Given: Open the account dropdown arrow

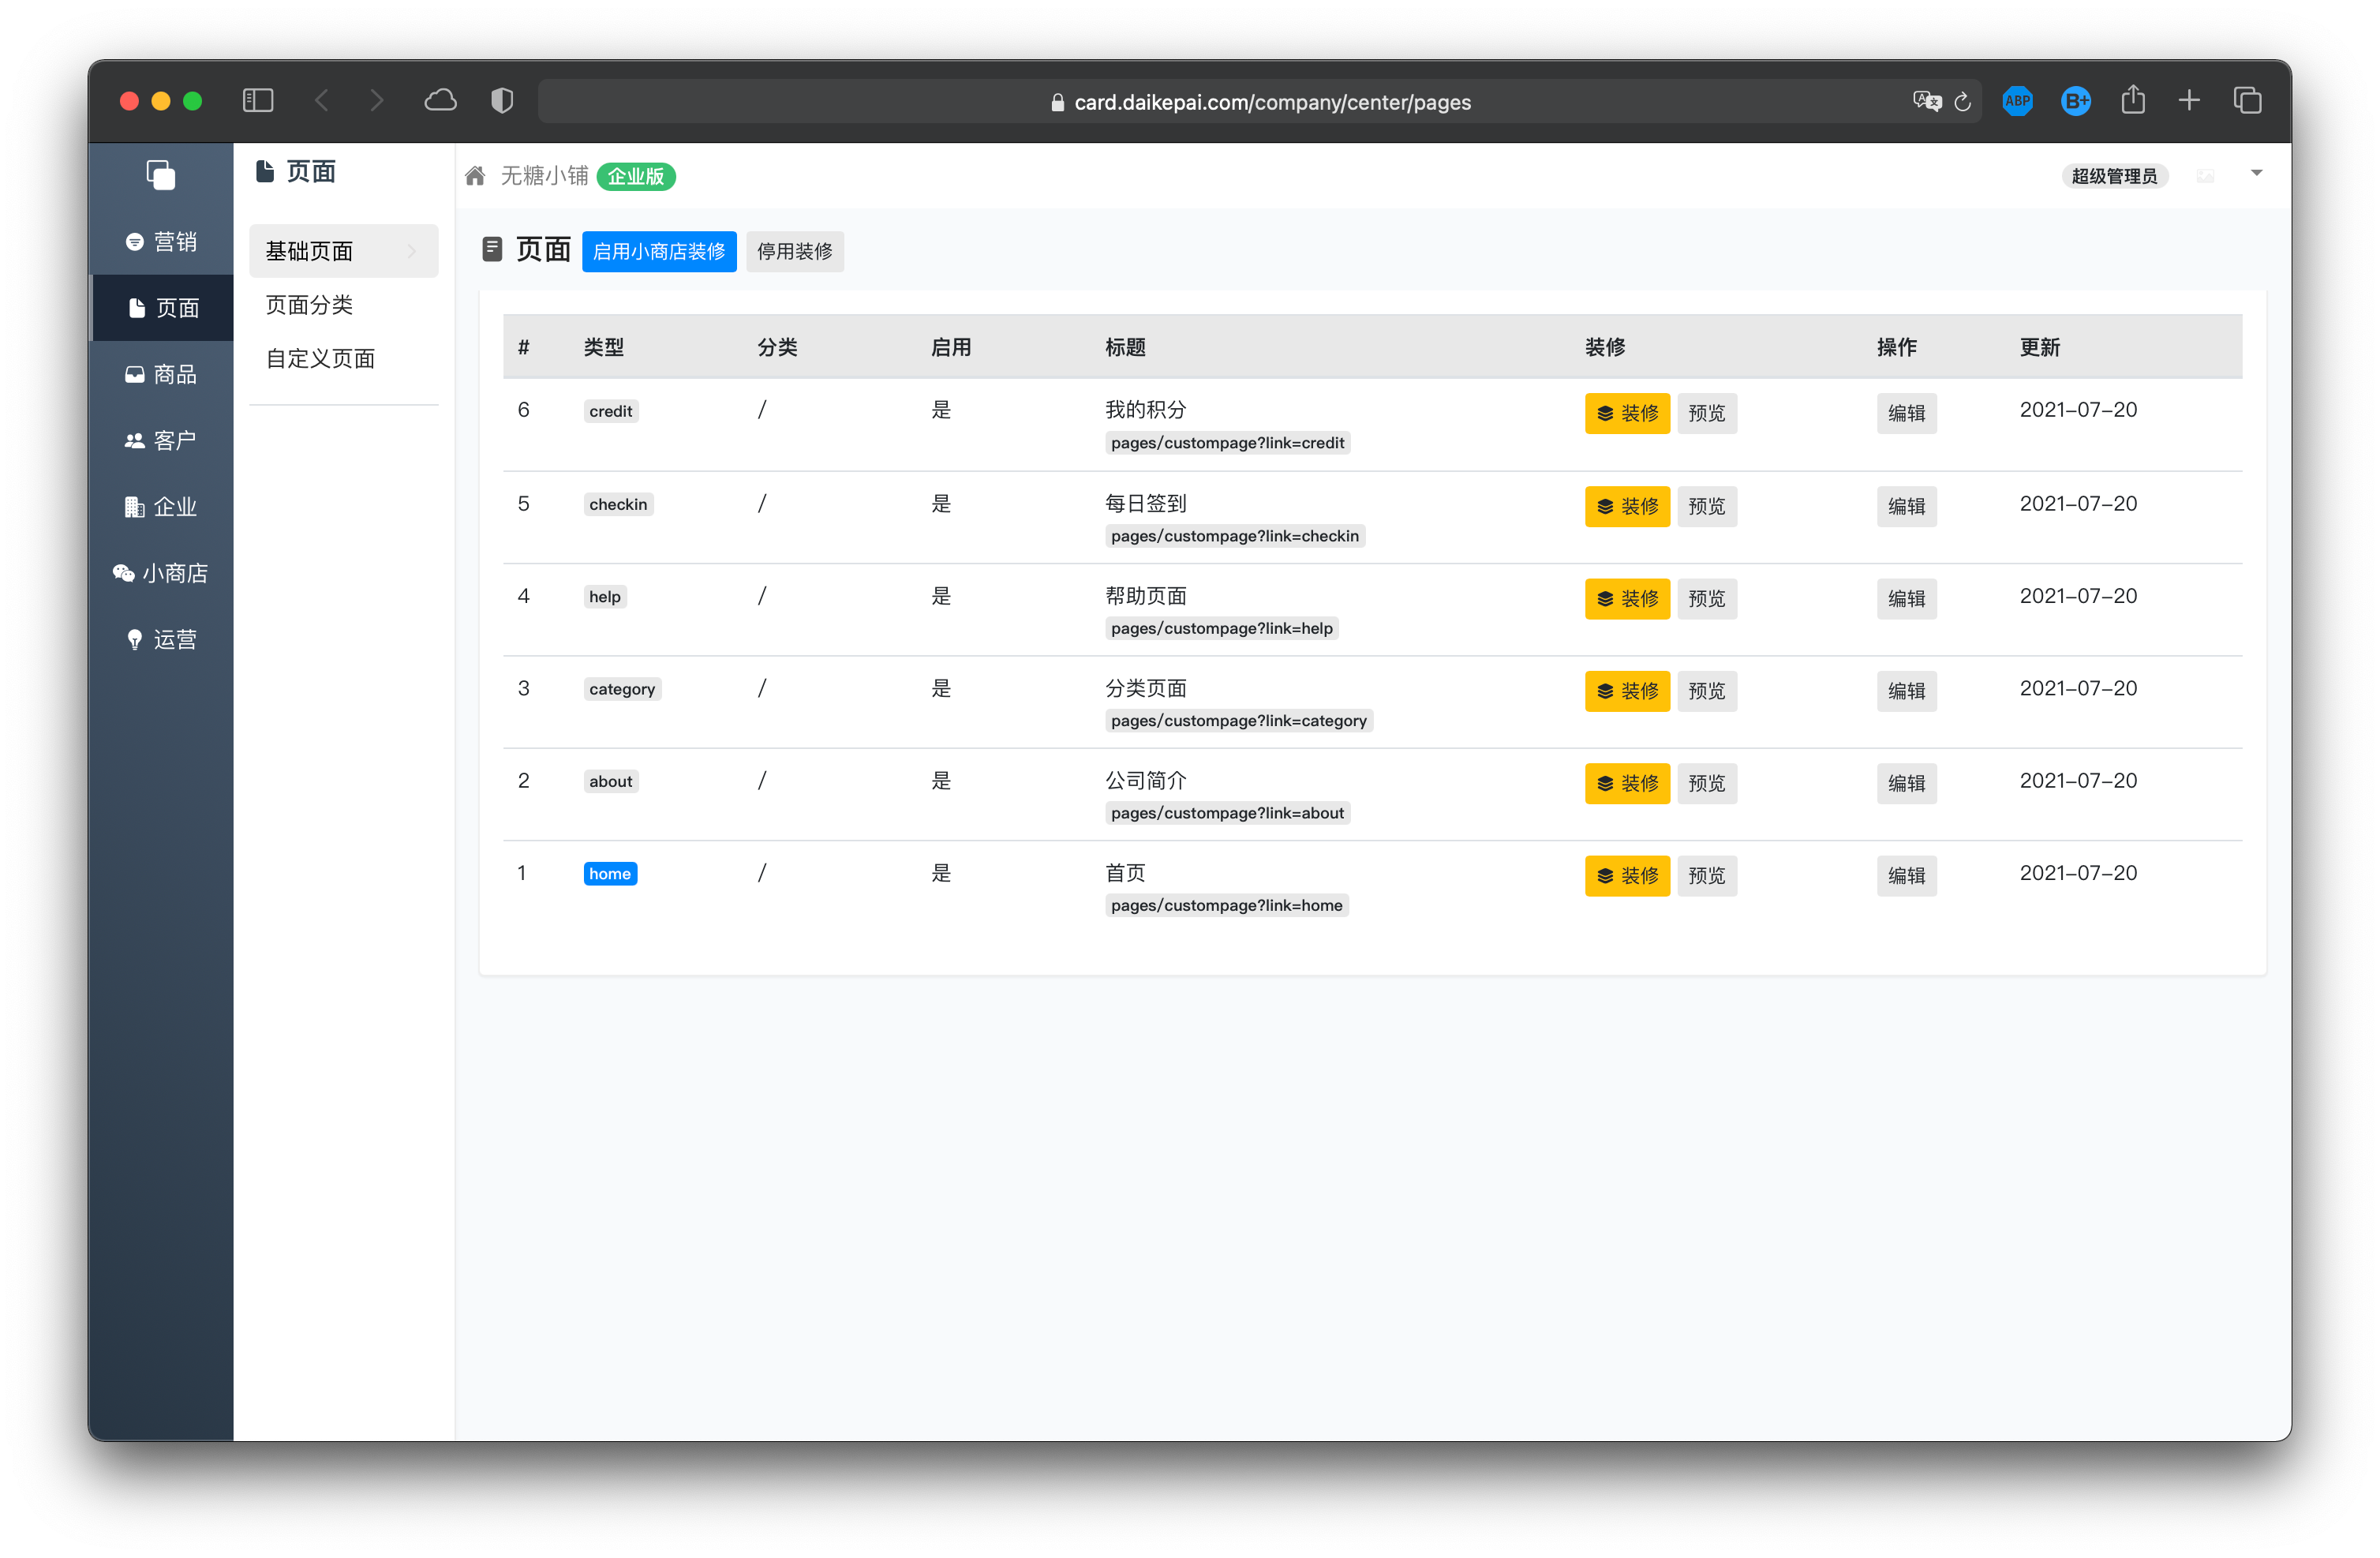Looking at the screenshot, I should coord(2256,174).
